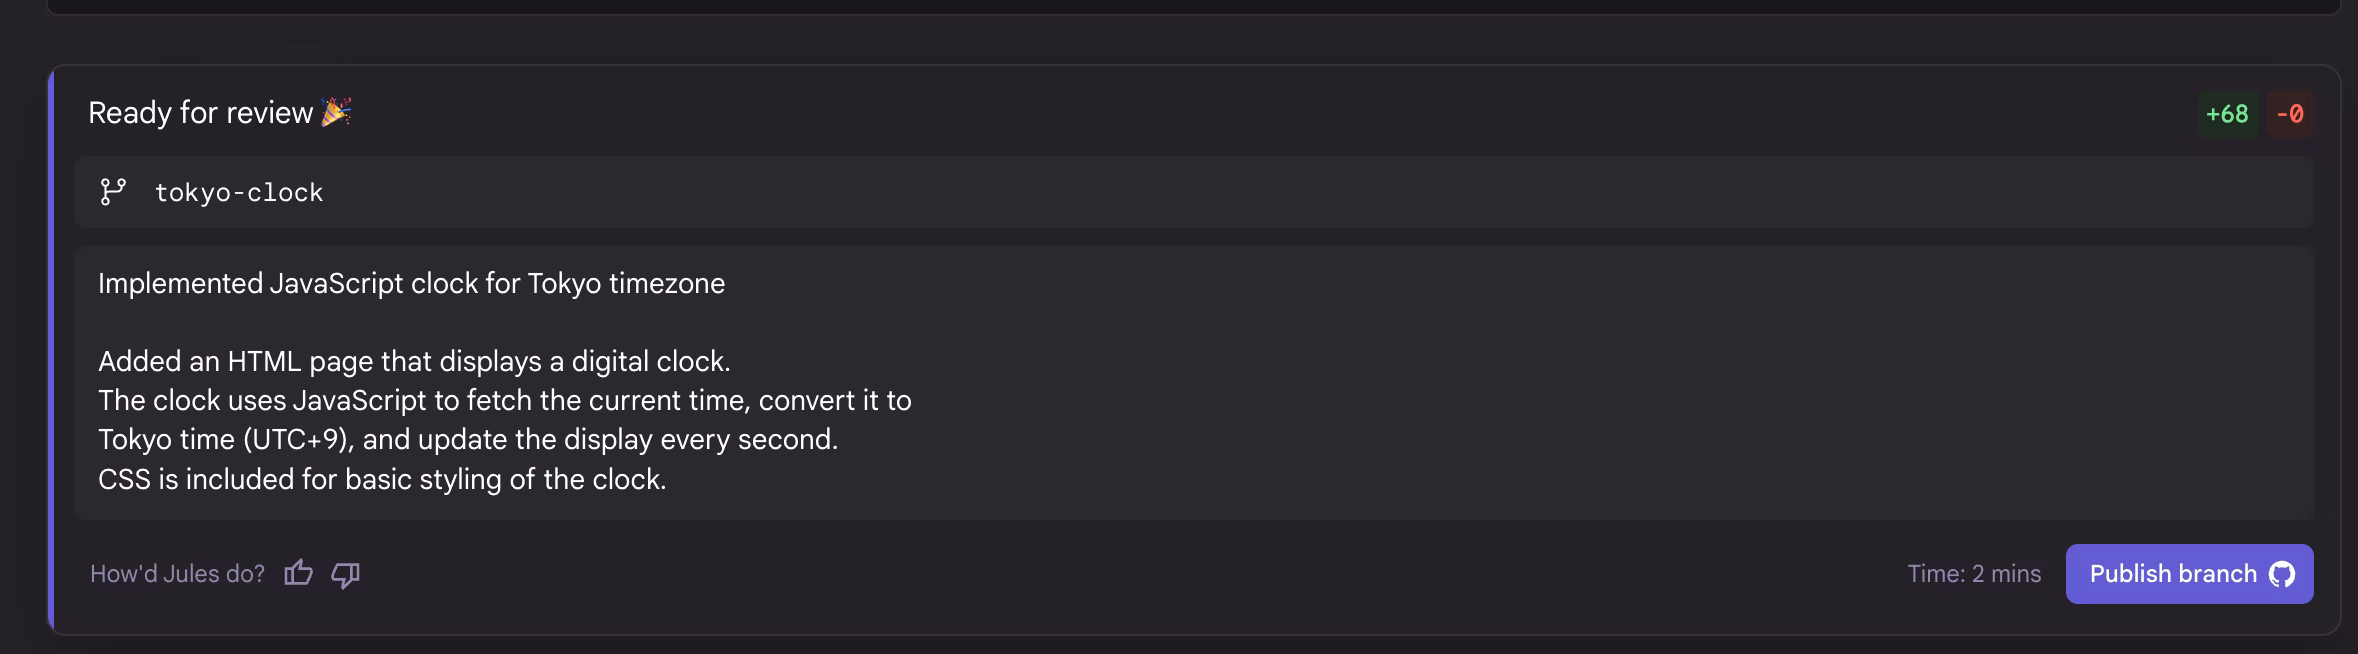Click the git branch icon beside tokyo-clock
This screenshot has height=654, width=2358.
(x=113, y=192)
